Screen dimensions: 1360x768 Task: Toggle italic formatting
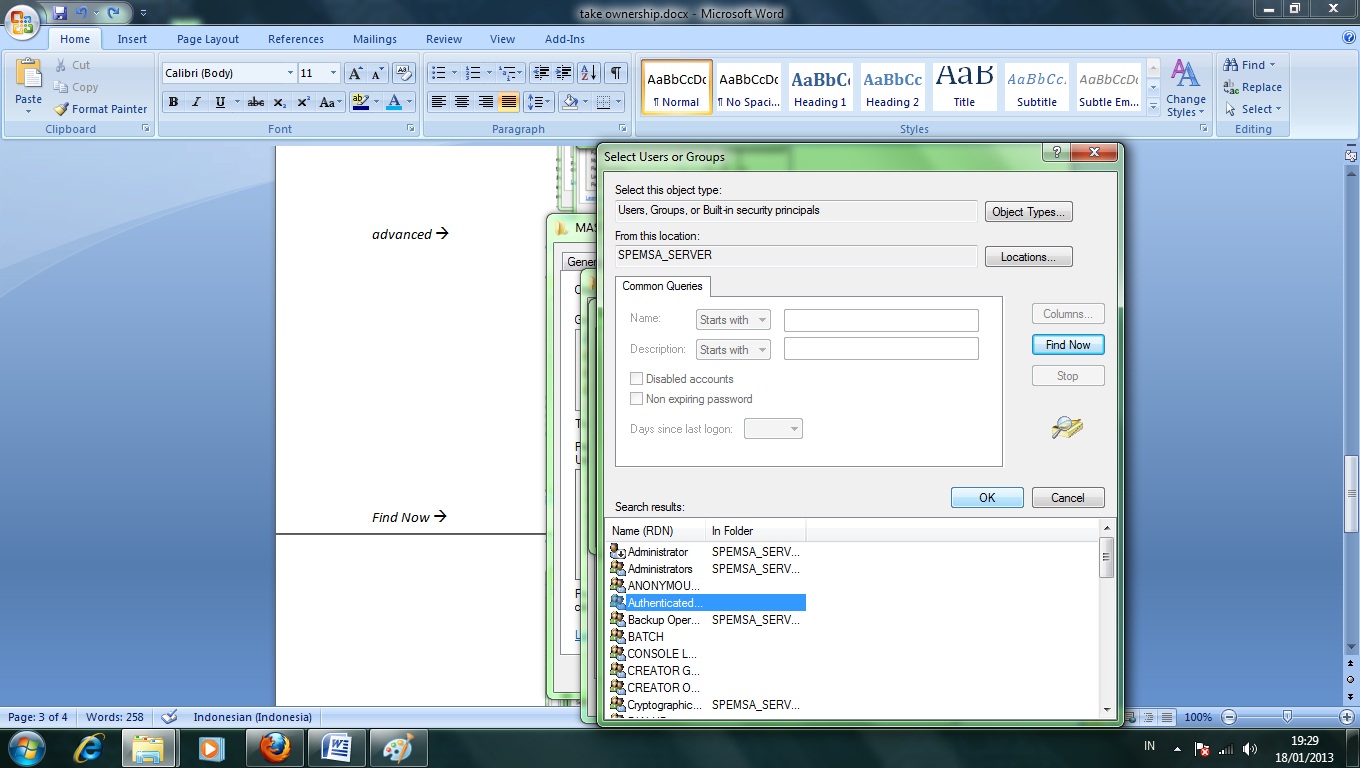click(x=196, y=102)
